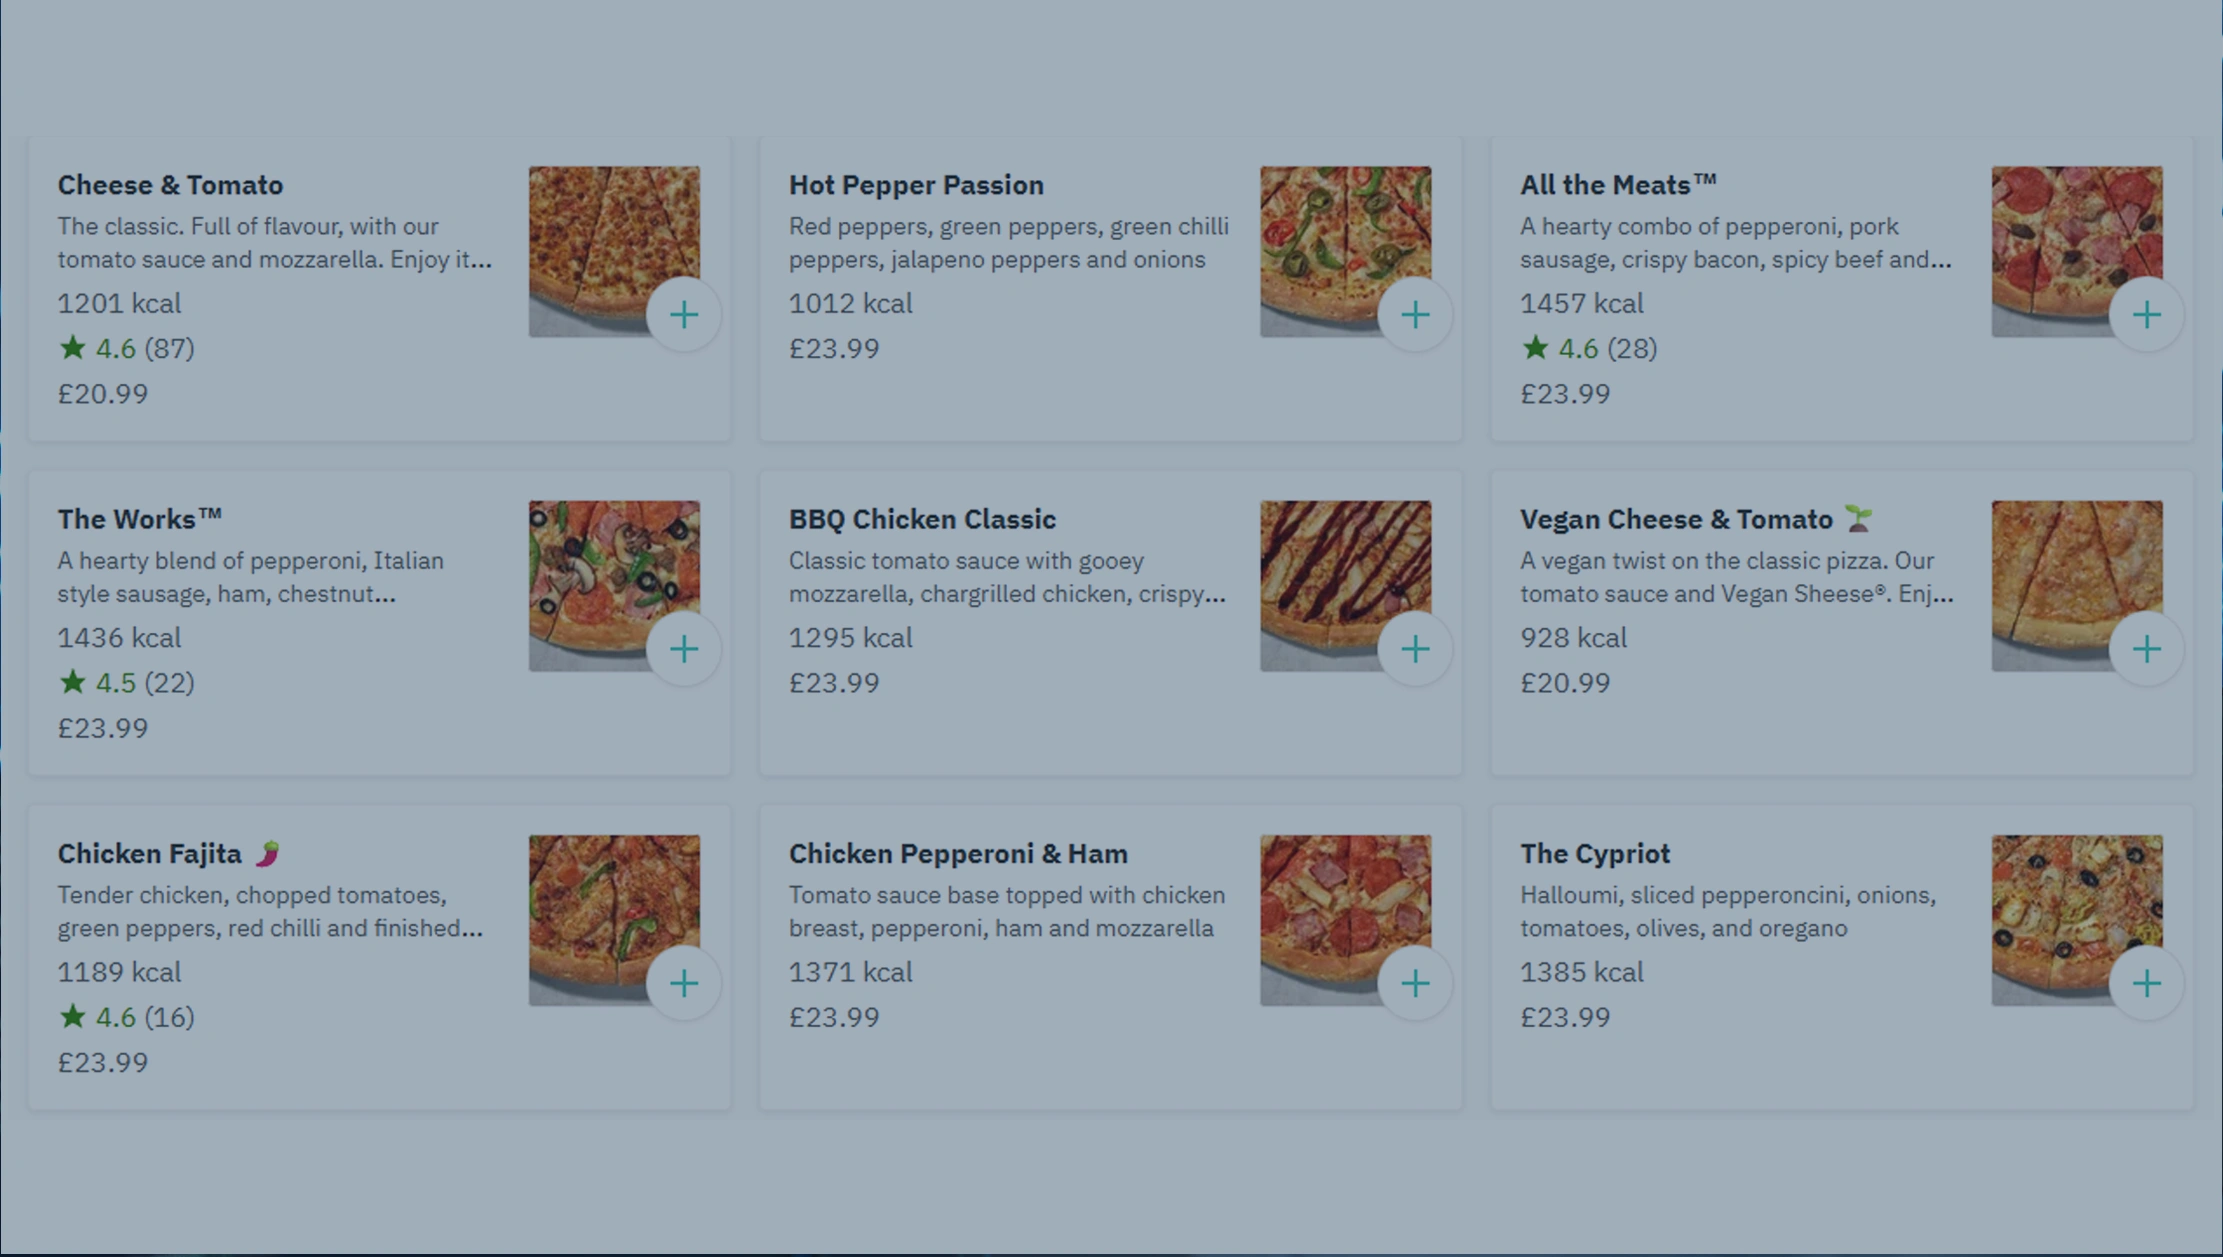Click the £20.99 price under Cheese & Tomato
Viewport: 2223px width, 1257px height.
(x=101, y=393)
